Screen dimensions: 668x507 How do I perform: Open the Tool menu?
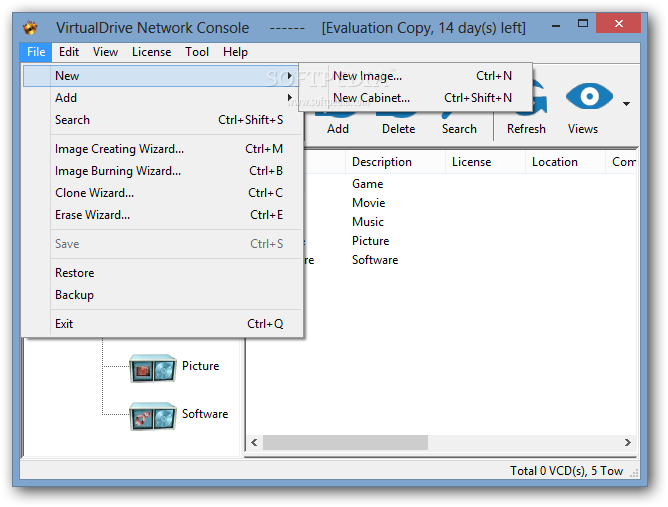[197, 52]
